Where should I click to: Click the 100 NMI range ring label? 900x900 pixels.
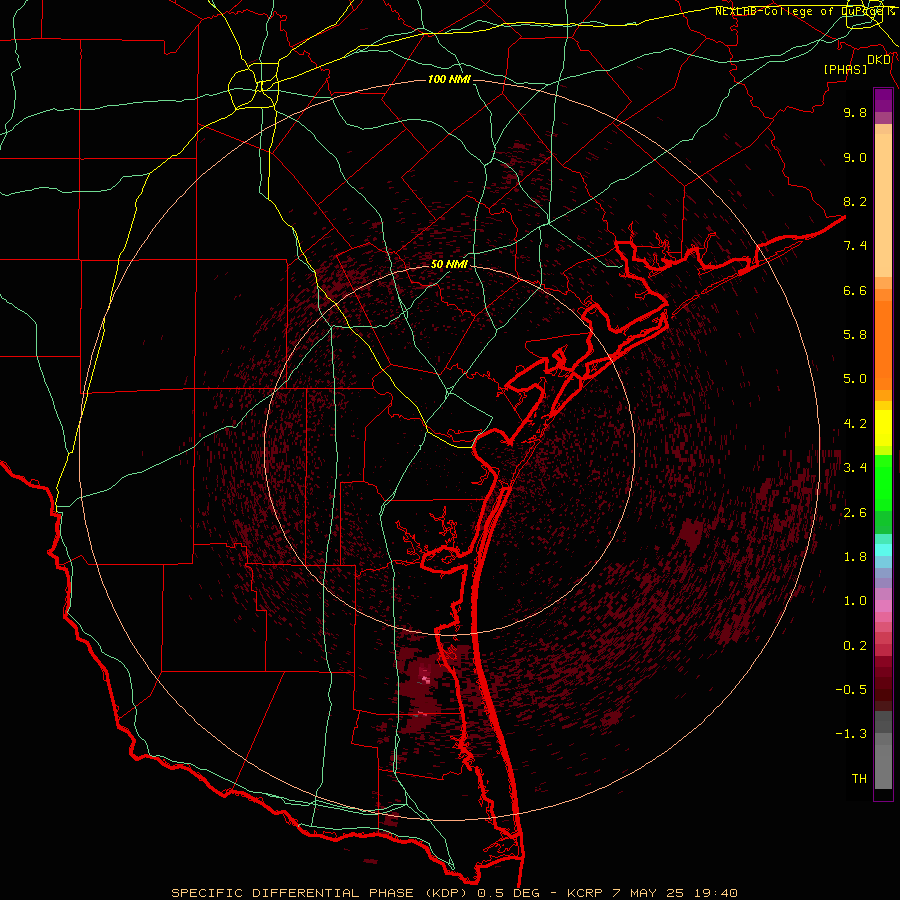[449, 79]
